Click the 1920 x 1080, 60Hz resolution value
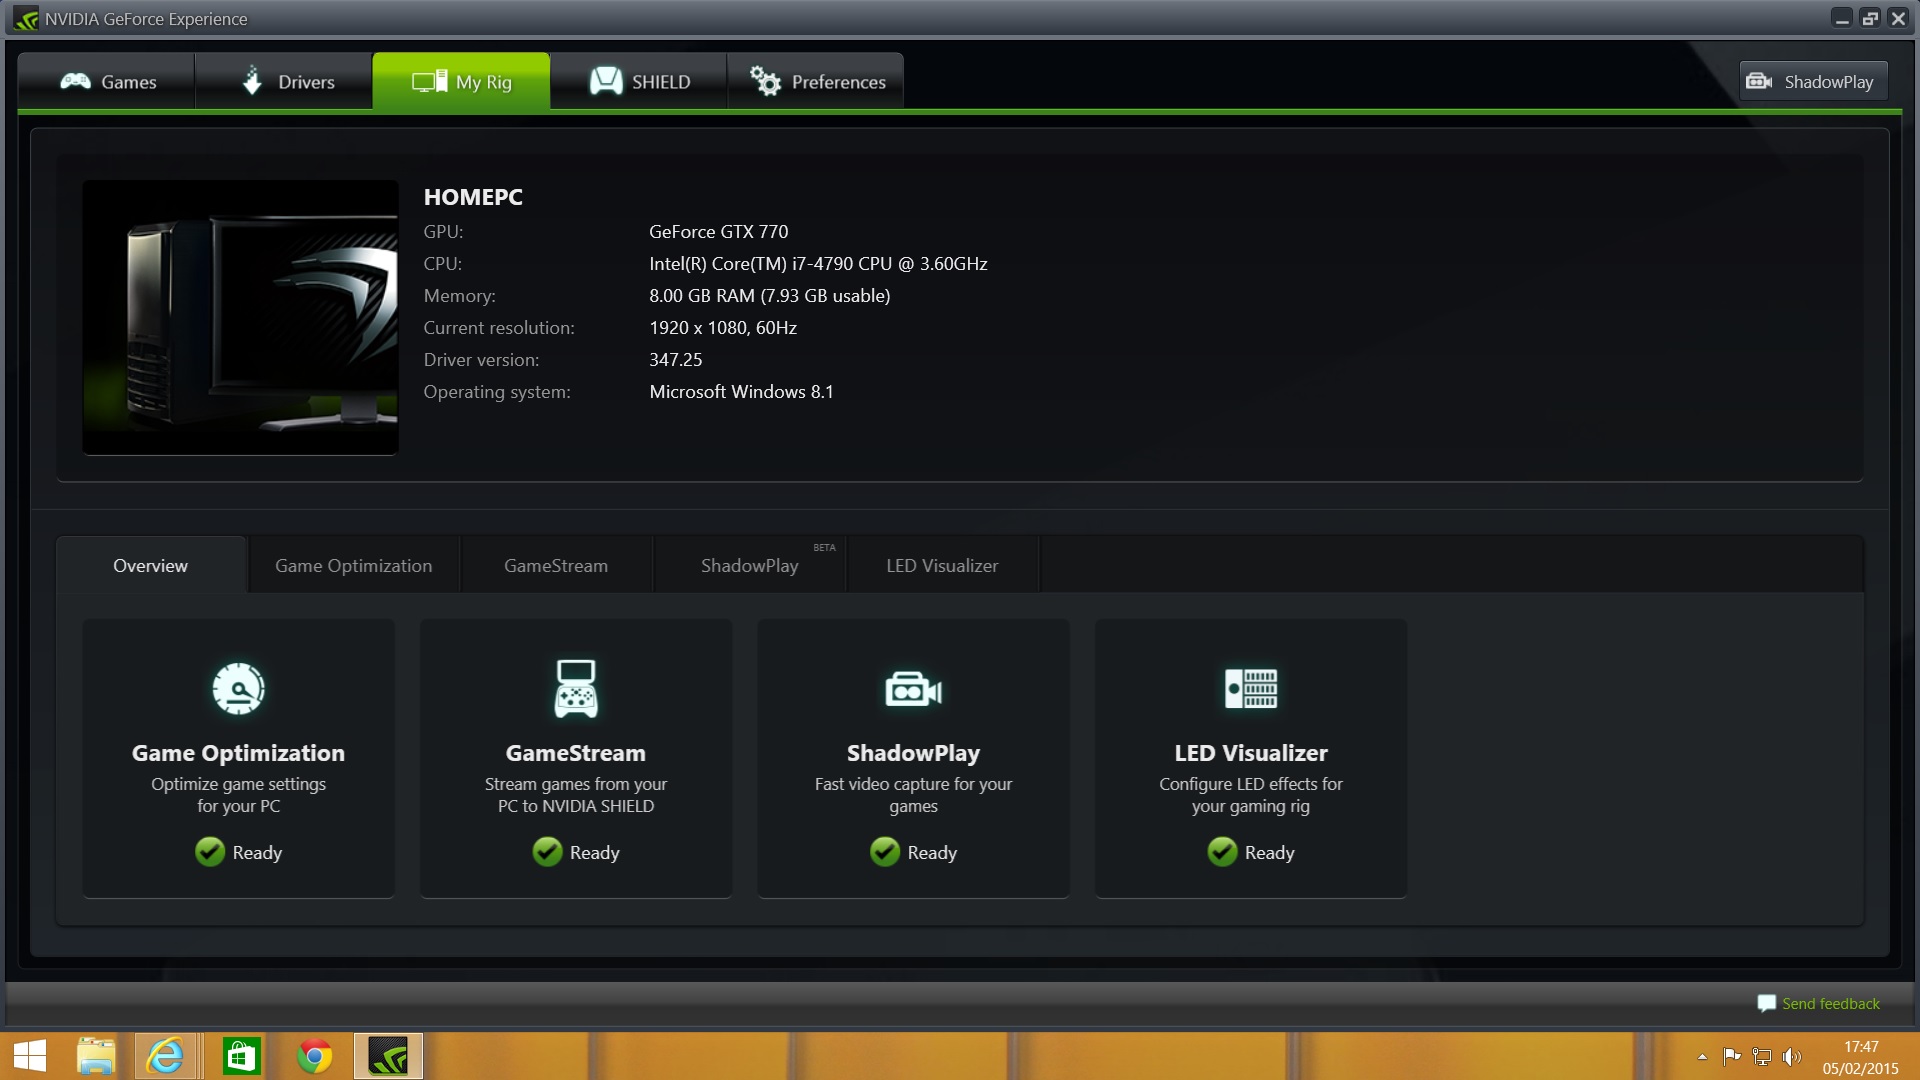Viewport: 1920px width, 1080px height. click(722, 327)
